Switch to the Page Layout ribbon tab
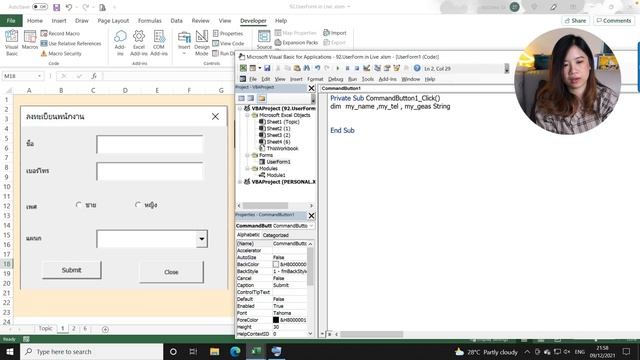 coord(113,20)
